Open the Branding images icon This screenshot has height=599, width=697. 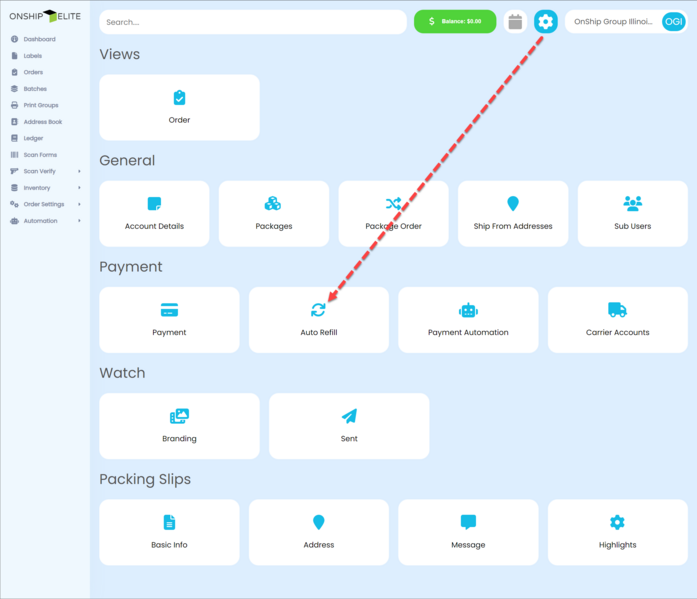point(179,416)
